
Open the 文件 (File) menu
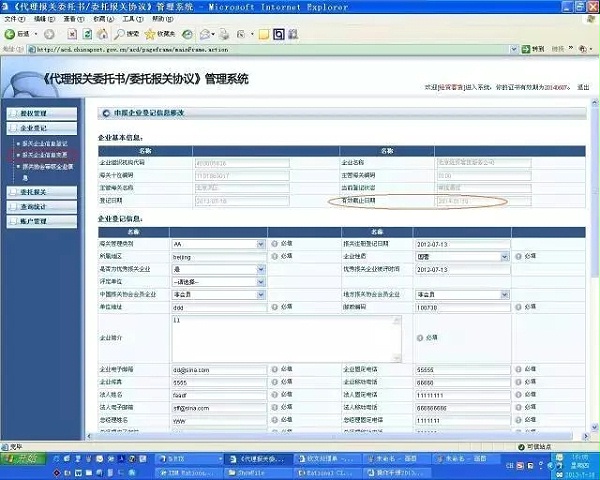tap(15, 19)
